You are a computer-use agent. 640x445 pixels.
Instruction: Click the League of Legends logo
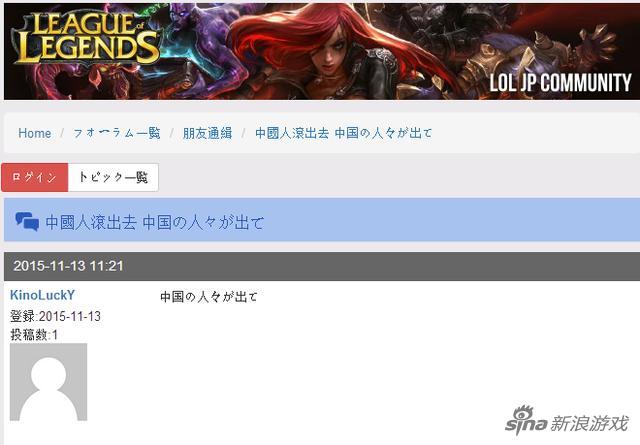pyautogui.click(x=85, y=38)
